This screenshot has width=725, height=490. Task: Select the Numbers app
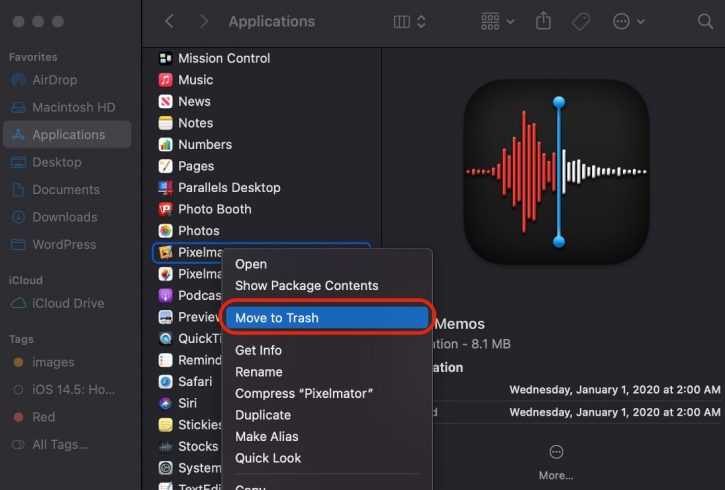point(262,145)
